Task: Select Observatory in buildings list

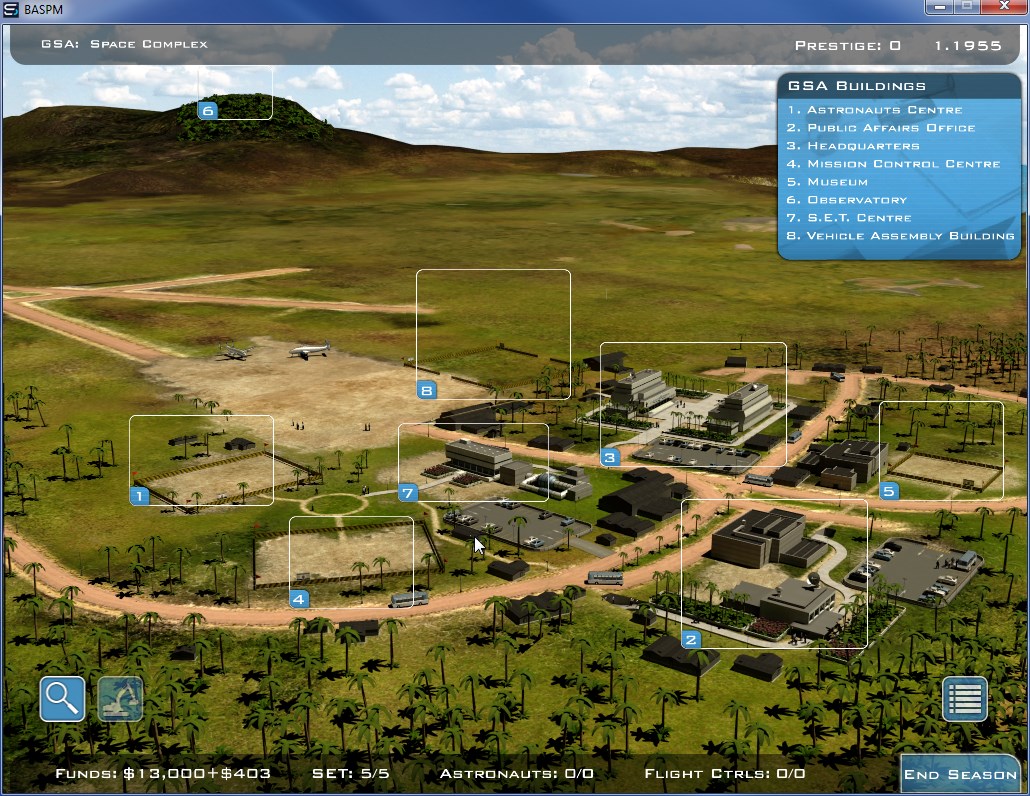Action: click(x=847, y=200)
